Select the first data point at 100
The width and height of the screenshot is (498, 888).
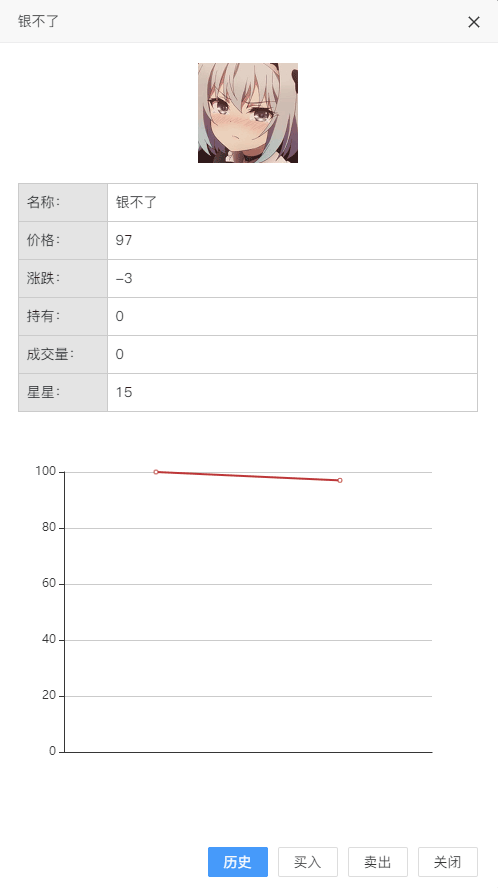156,472
